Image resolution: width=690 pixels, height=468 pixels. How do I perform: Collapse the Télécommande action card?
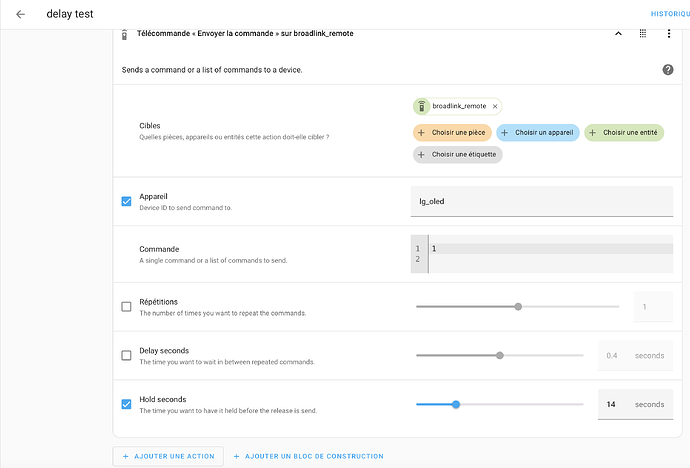click(x=617, y=34)
